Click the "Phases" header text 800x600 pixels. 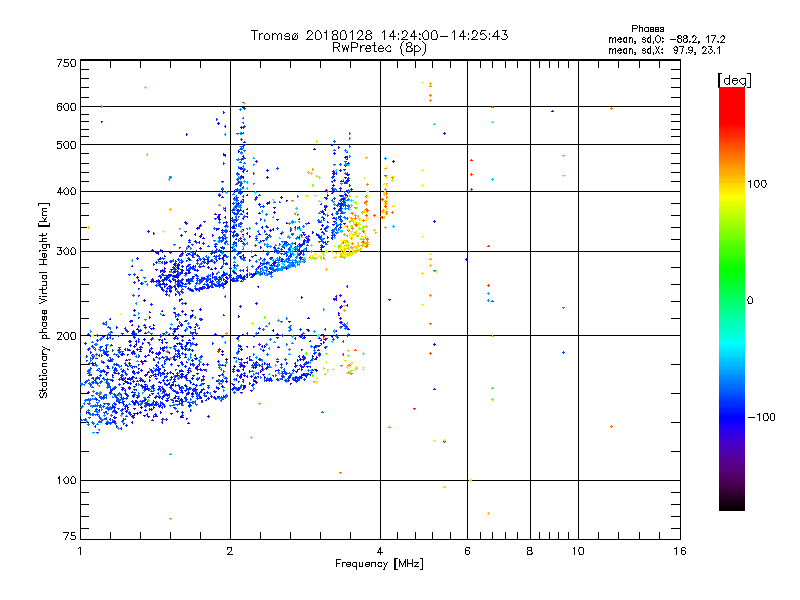coord(647,29)
